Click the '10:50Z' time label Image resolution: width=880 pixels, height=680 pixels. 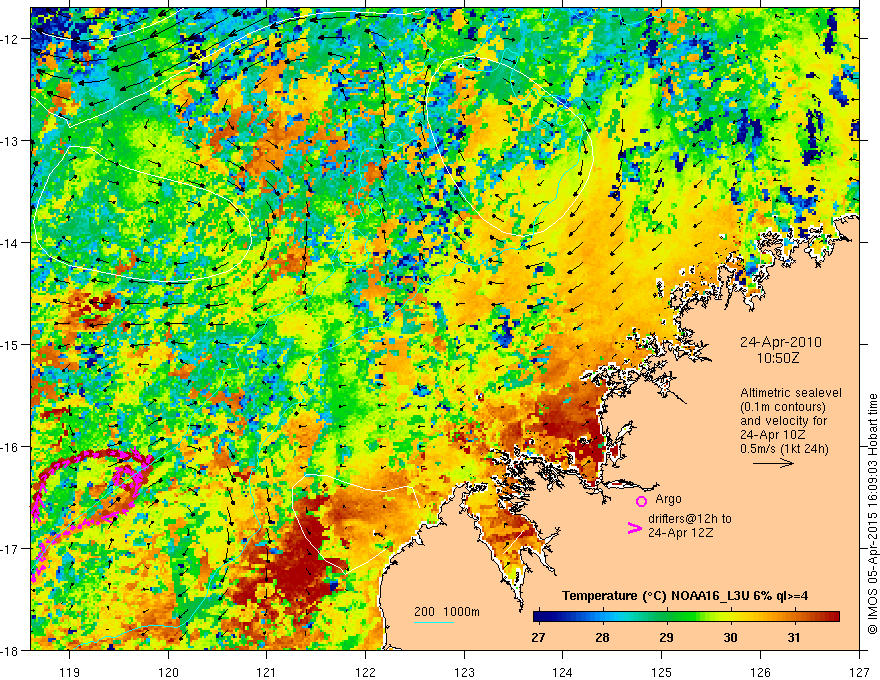tap(778, 358)
